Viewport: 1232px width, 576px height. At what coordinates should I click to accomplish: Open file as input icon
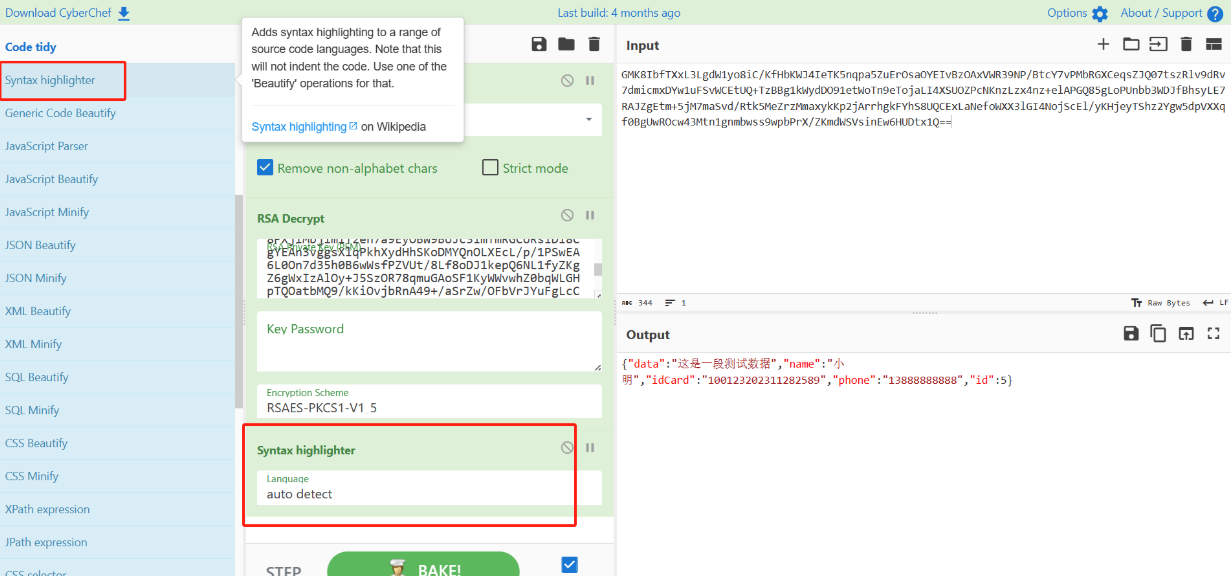(1158, 44)
